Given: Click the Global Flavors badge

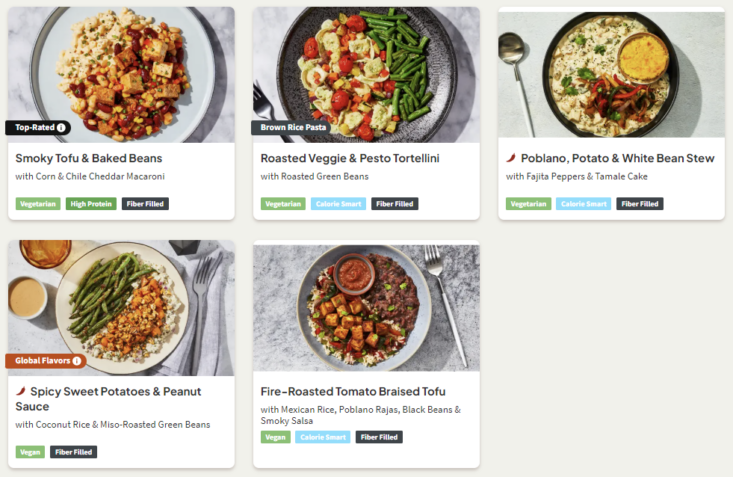Looking at the screenshot, I should [40, 361].
